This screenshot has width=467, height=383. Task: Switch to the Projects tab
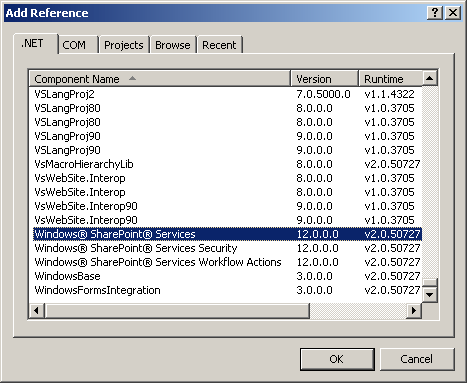pyautogui.click(x=124, y=45)
